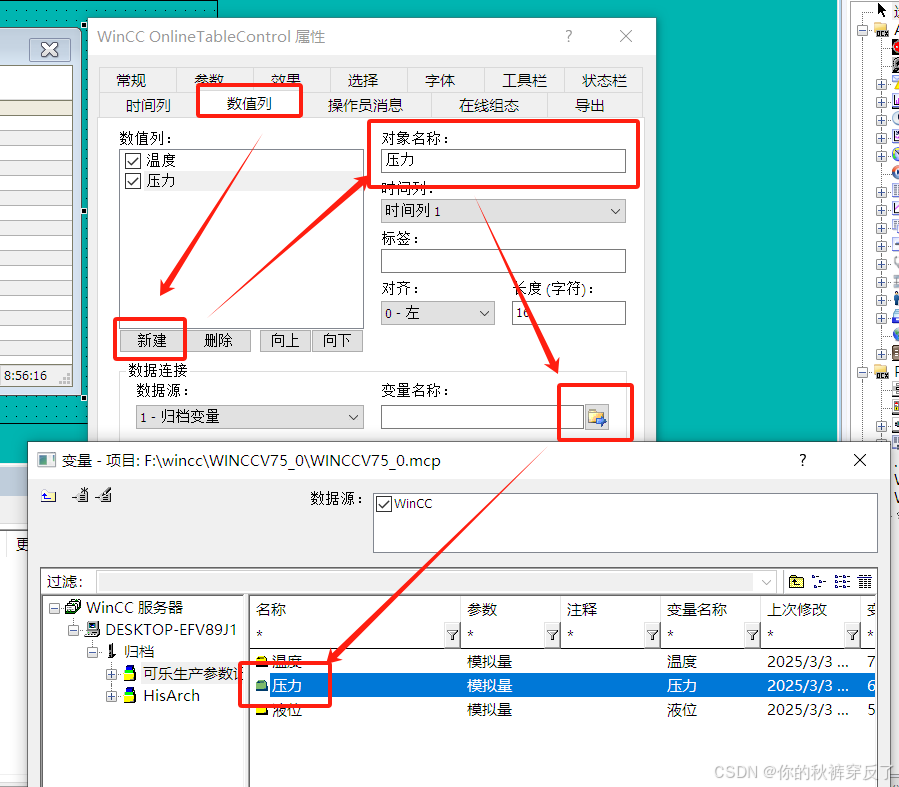Image resolution: width=899 pixels, height=787 pixels.
Task: Switch to the 时间列 tab
Action: click(x=148, y=105)
